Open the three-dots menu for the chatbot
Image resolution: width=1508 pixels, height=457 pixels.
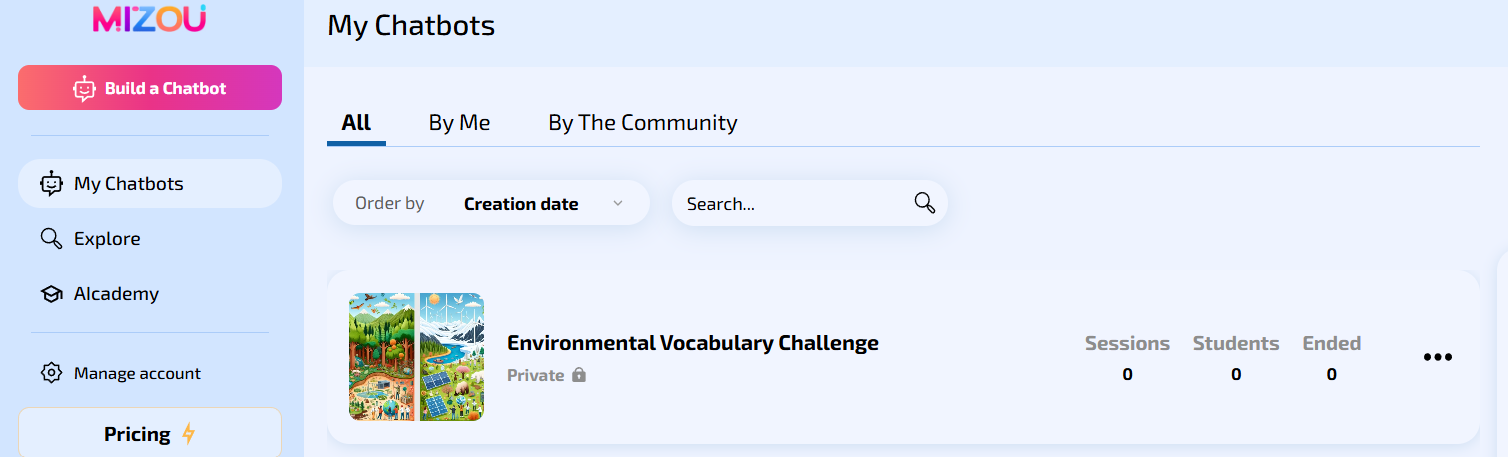click(1437, 357)
